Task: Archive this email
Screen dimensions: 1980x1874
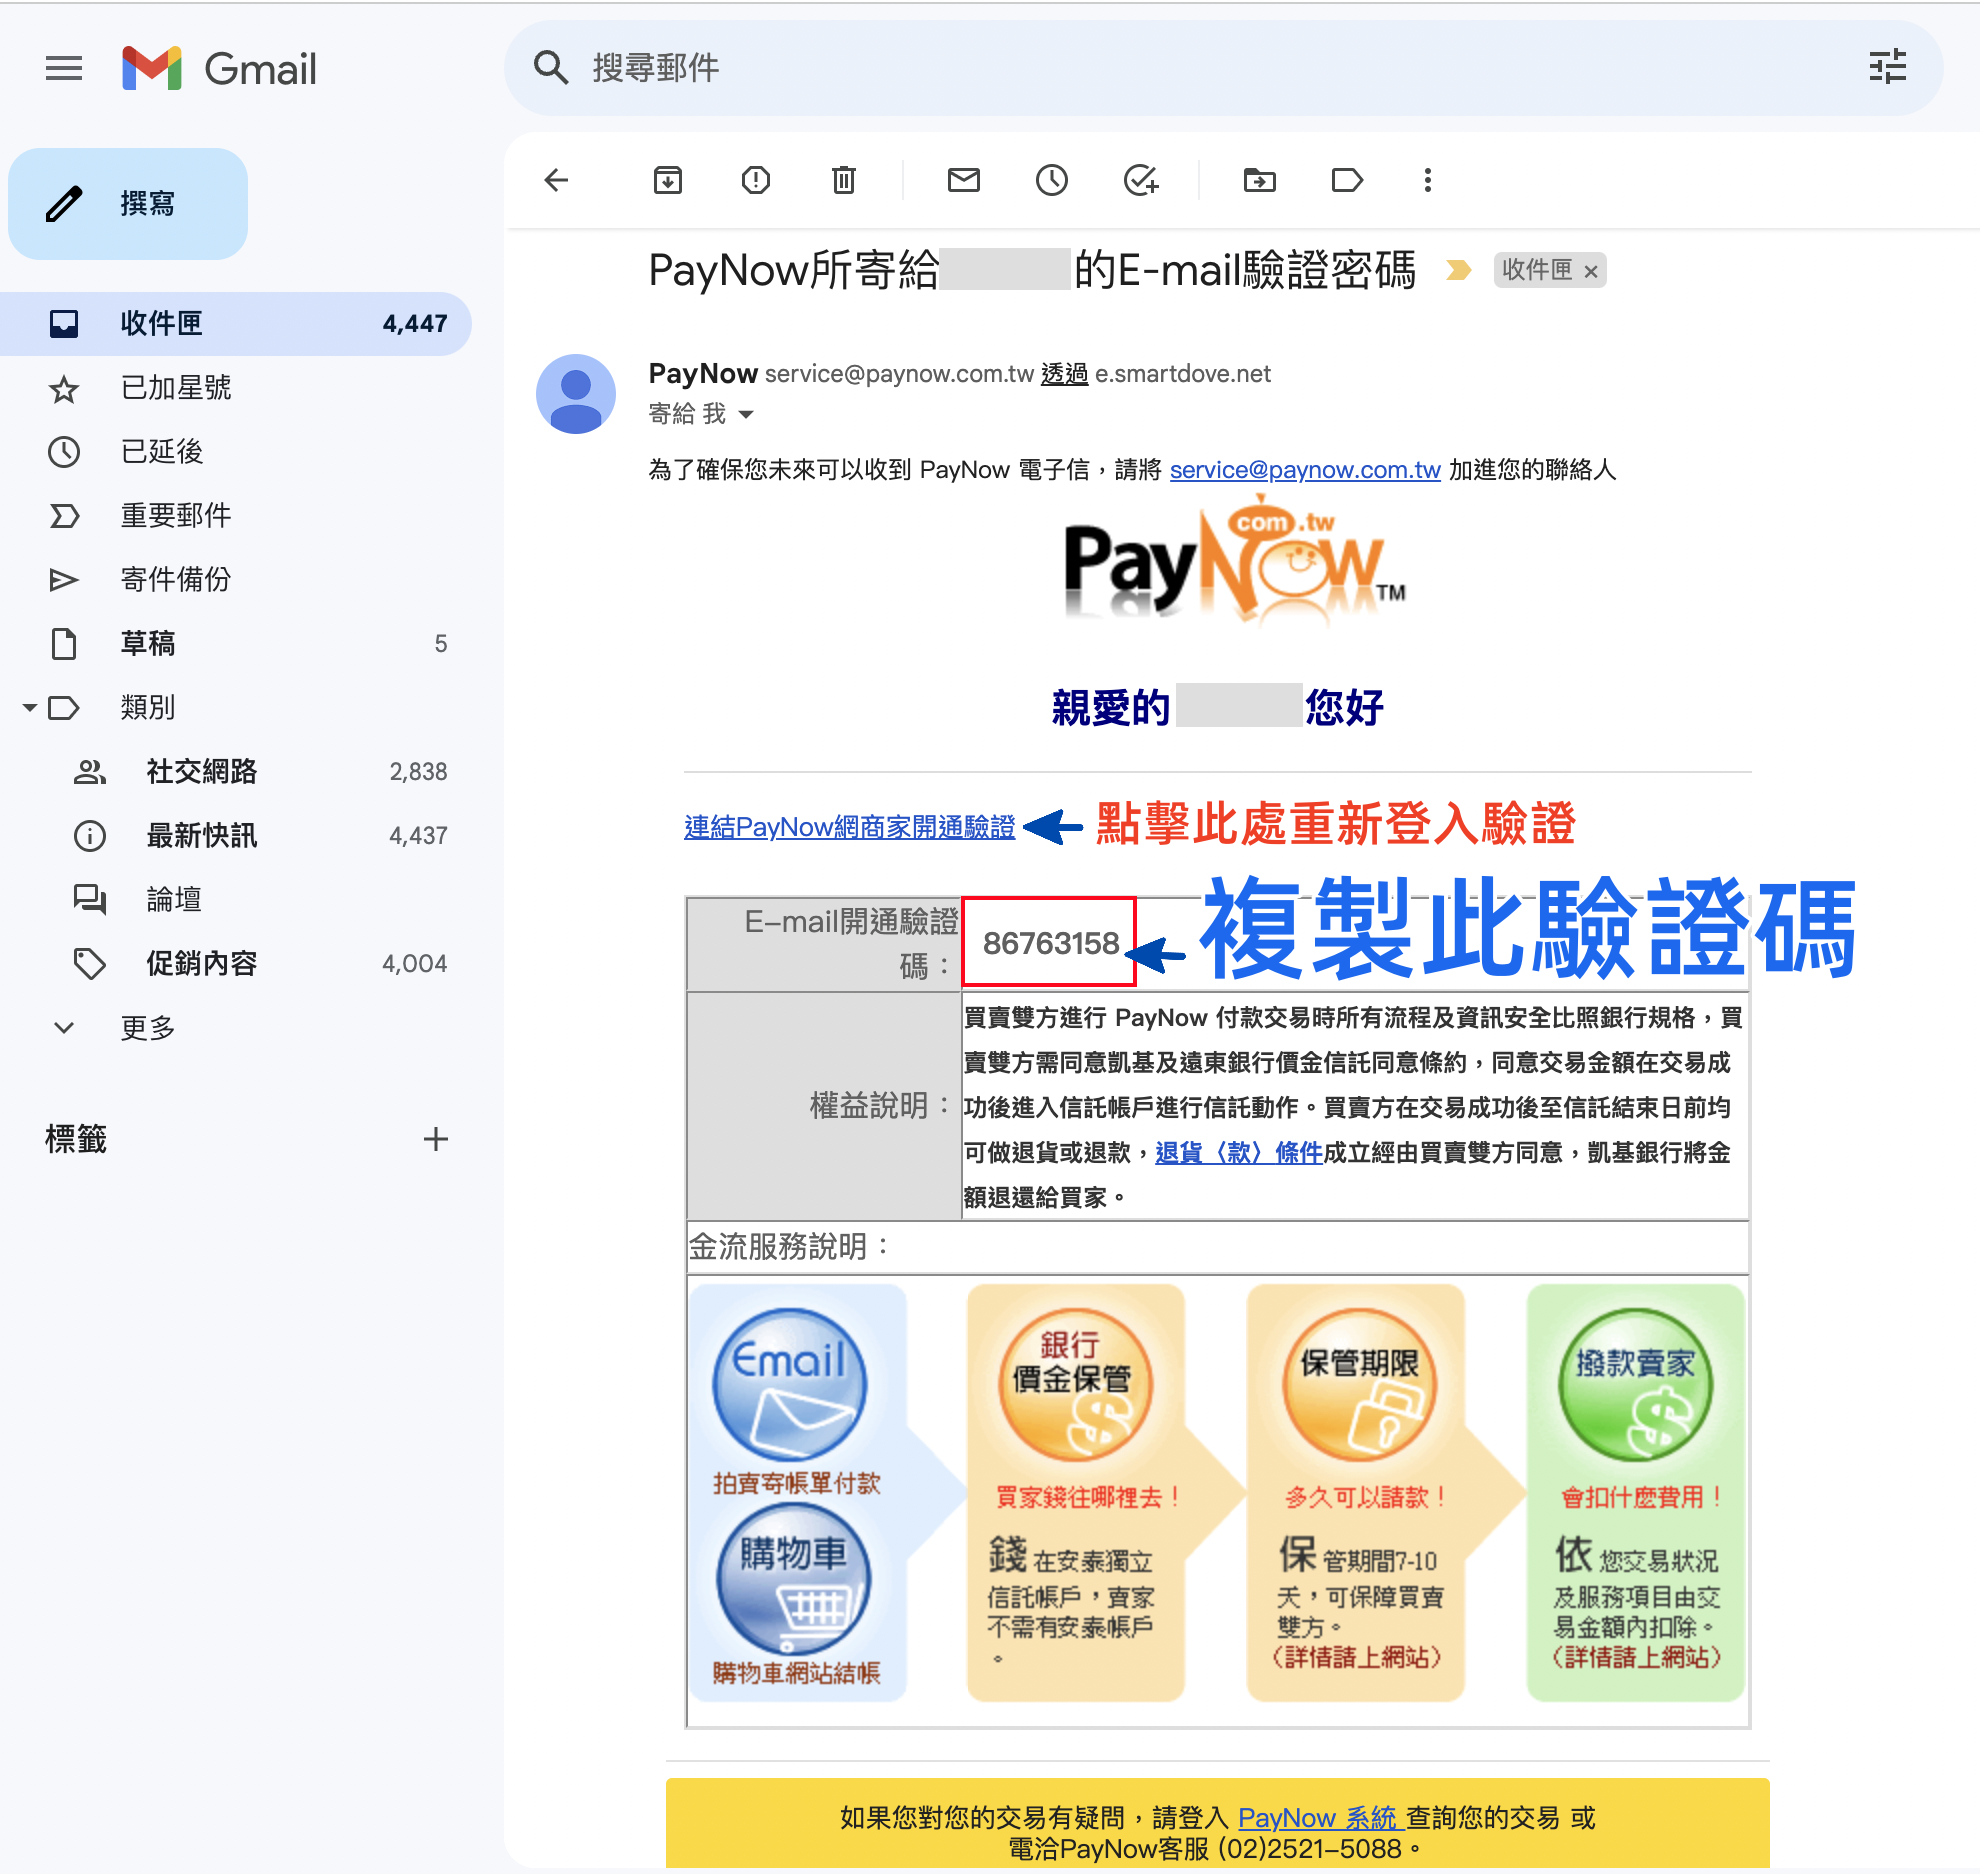Action: (x=667, y=180)
